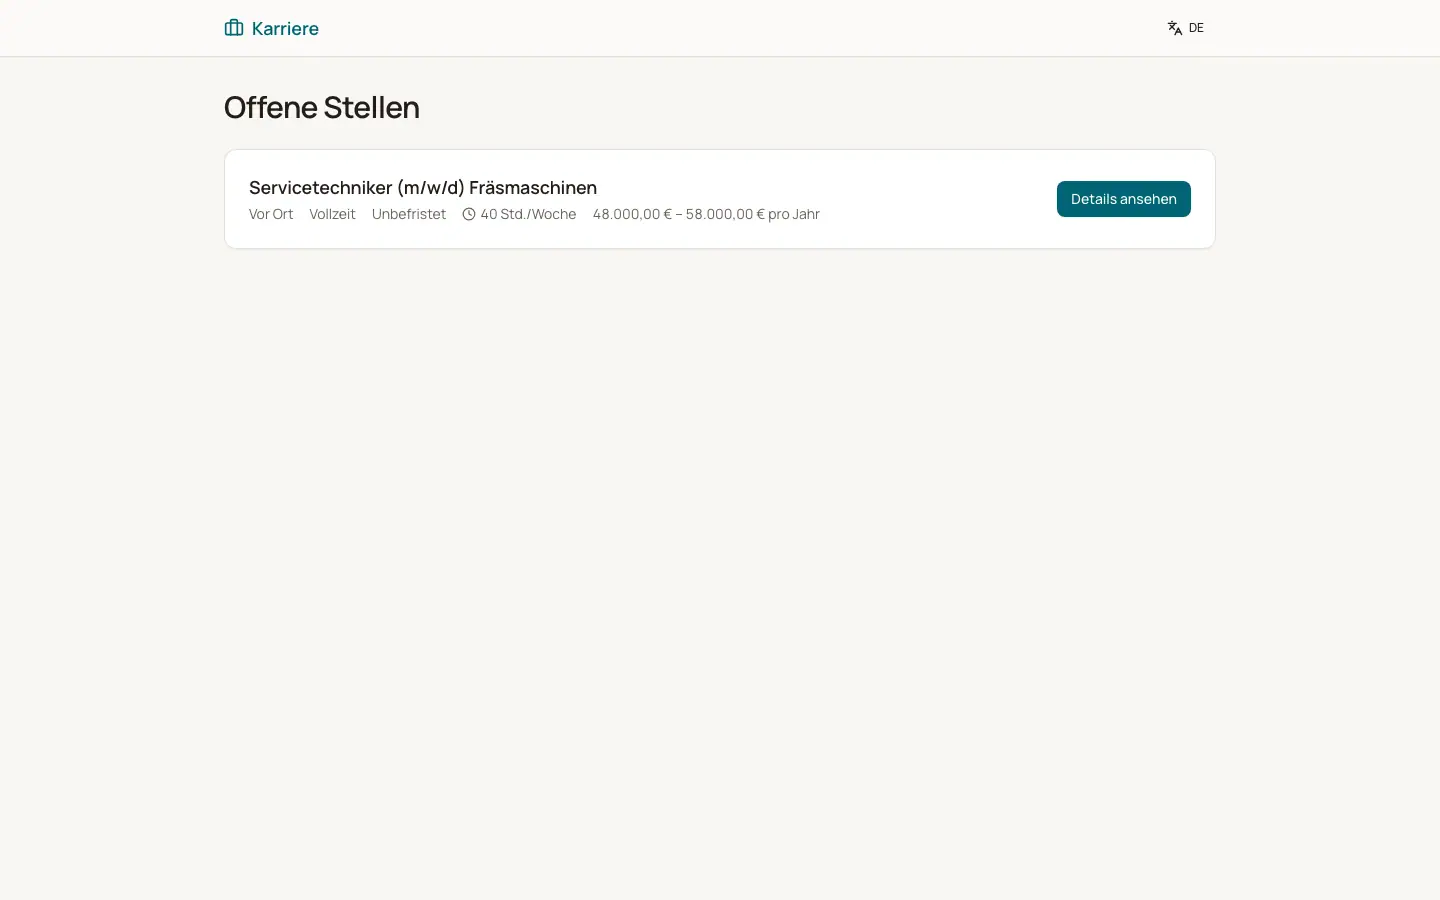This screenshot has width=1440, height=900.
Task: Click the salary range 48.000,00 € – 58.000,00 €
Action: (678, 214)
